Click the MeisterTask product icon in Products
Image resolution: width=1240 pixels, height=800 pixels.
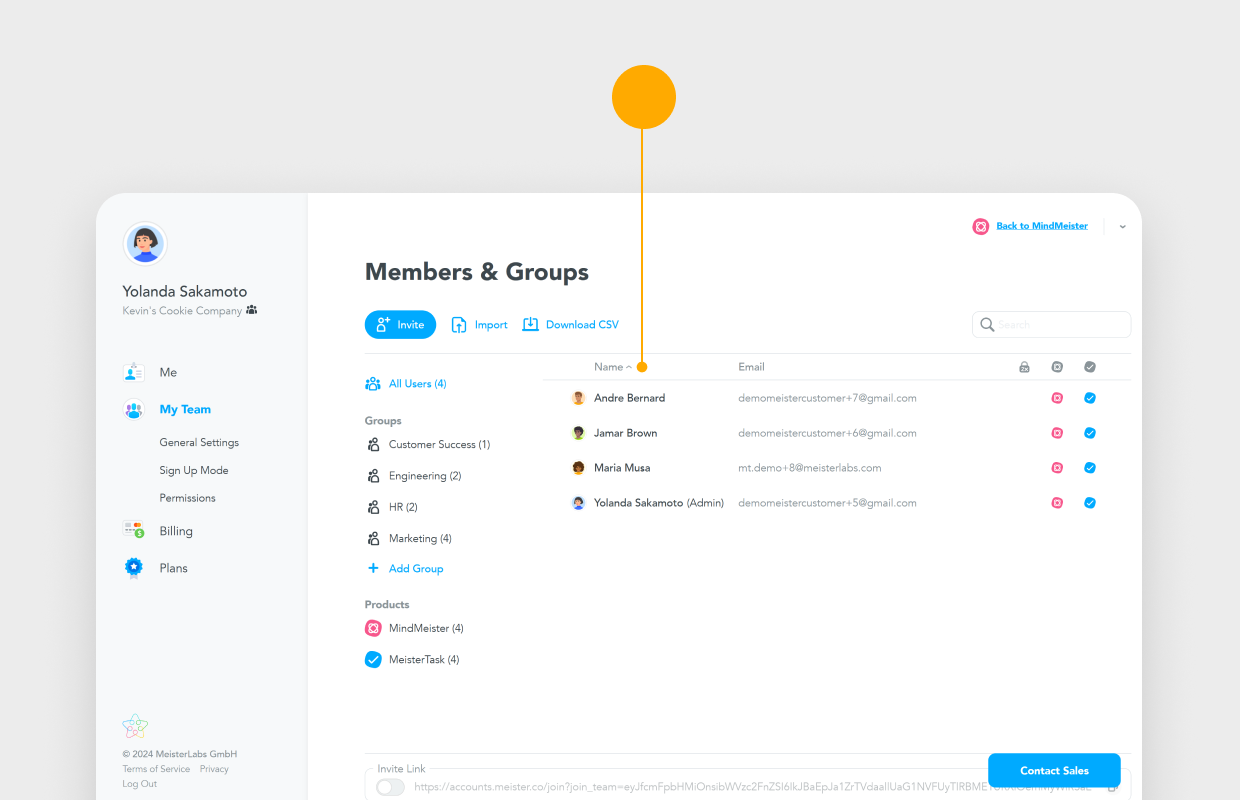click(x=373, y=659)
